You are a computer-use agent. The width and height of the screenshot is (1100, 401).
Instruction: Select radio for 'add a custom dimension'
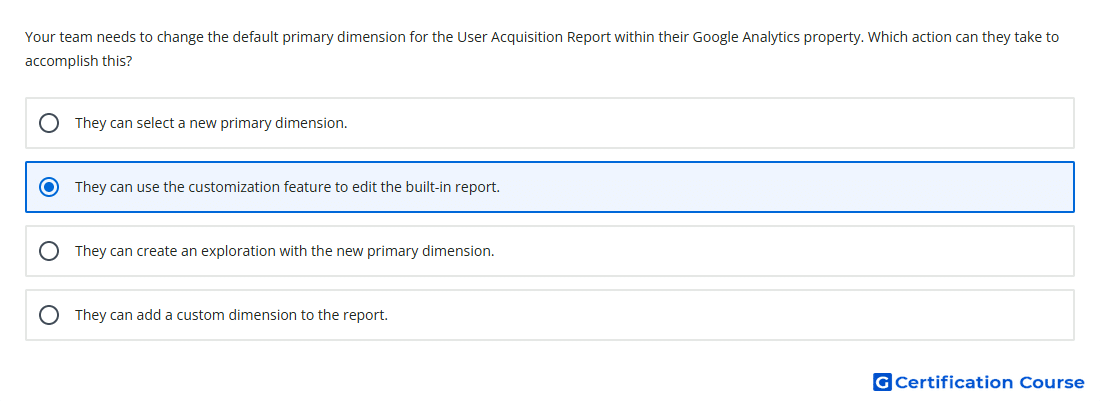(49, 315)
